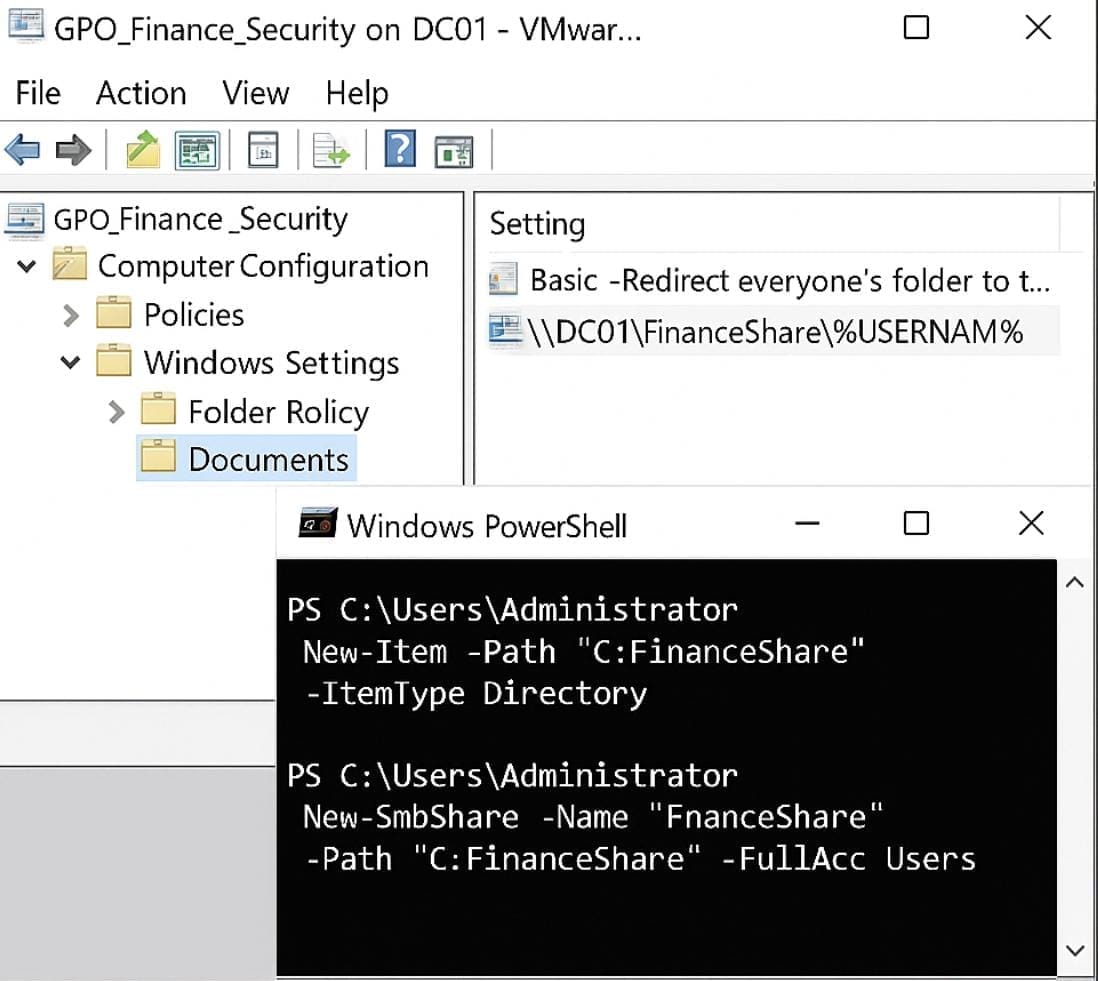Open the Action menu
Screen dimensions: 1098x981
click(x=141, y=93)
